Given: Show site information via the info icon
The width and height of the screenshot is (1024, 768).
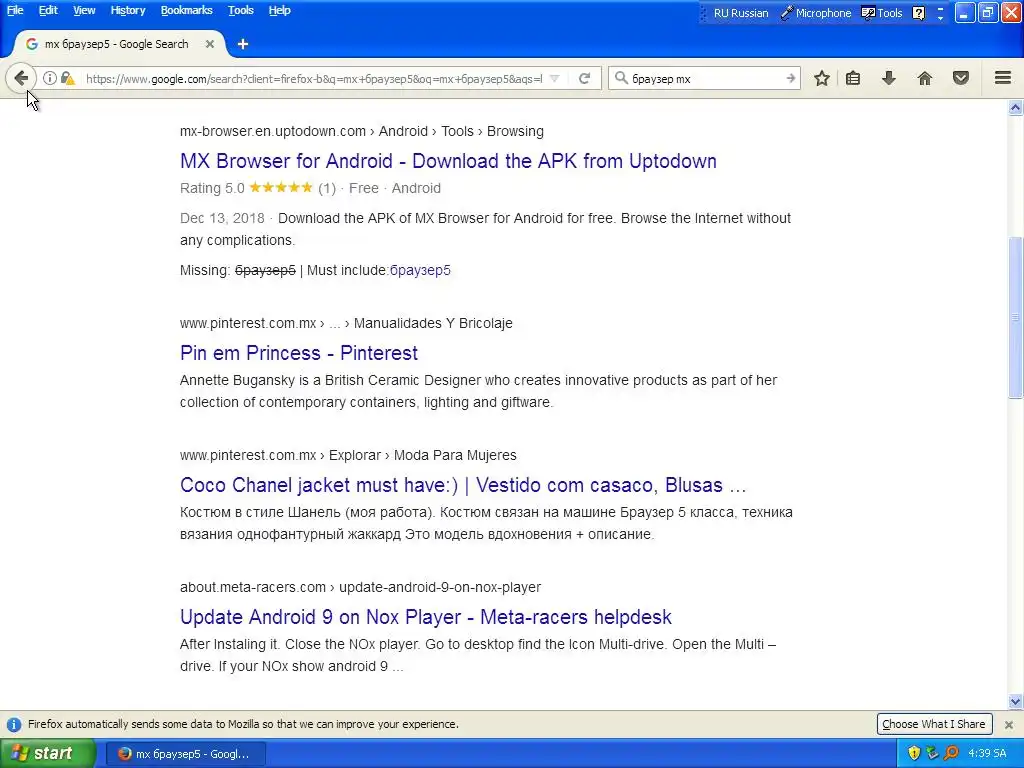Looking at the screenshot, I should click(x=50, y=78).
